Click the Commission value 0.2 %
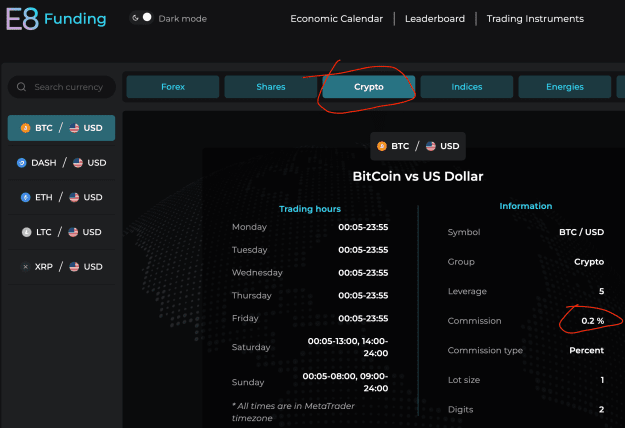 592,321
